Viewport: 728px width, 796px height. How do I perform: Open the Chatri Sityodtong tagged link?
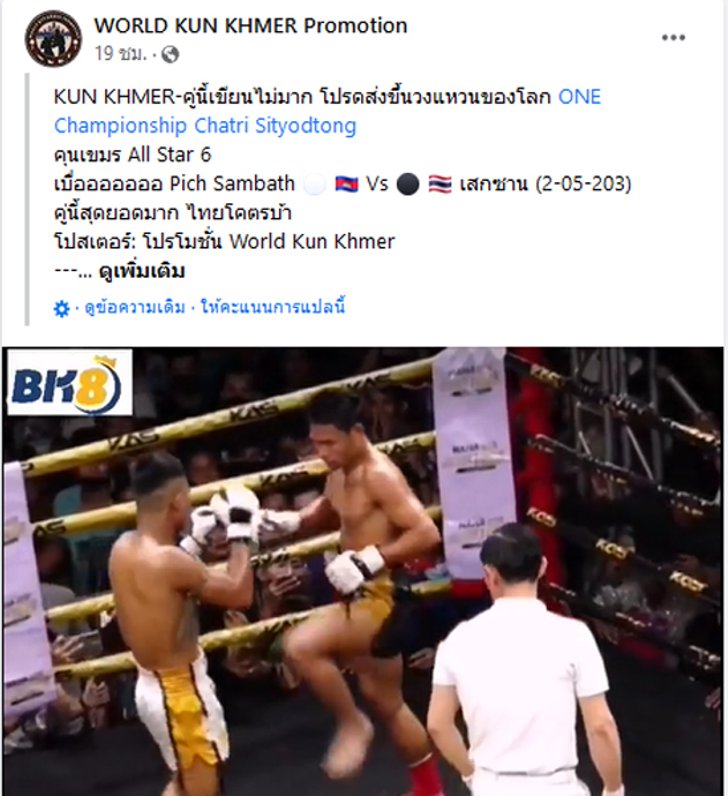[276, 125]
